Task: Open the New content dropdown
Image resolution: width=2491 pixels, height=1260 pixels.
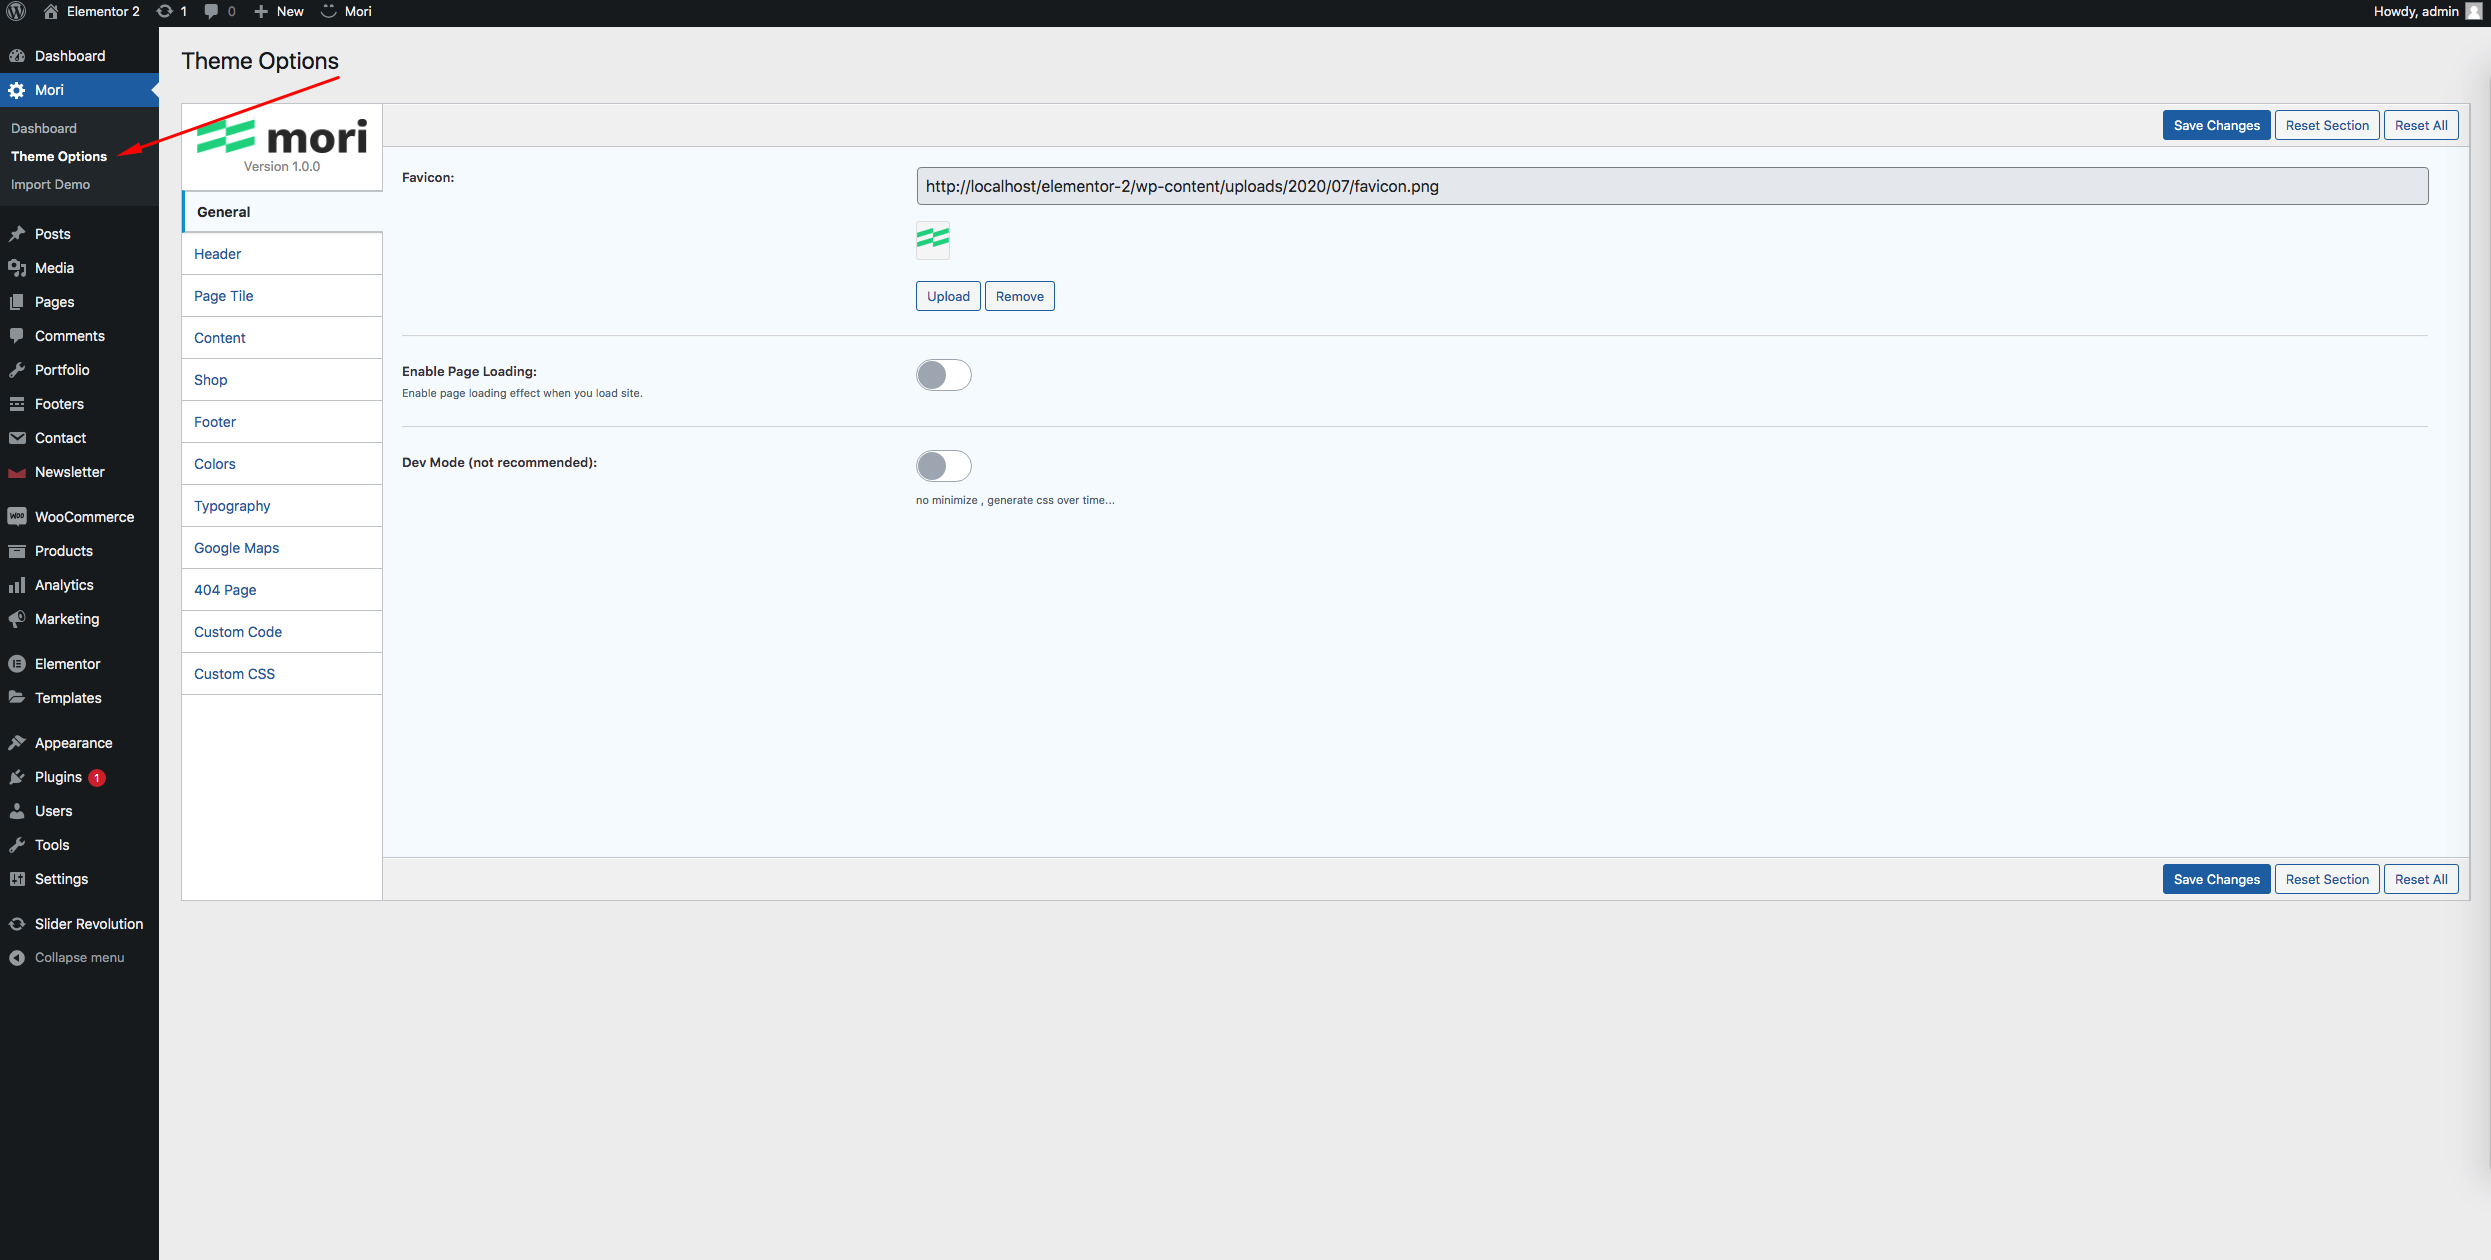Action: pos(279,11)
